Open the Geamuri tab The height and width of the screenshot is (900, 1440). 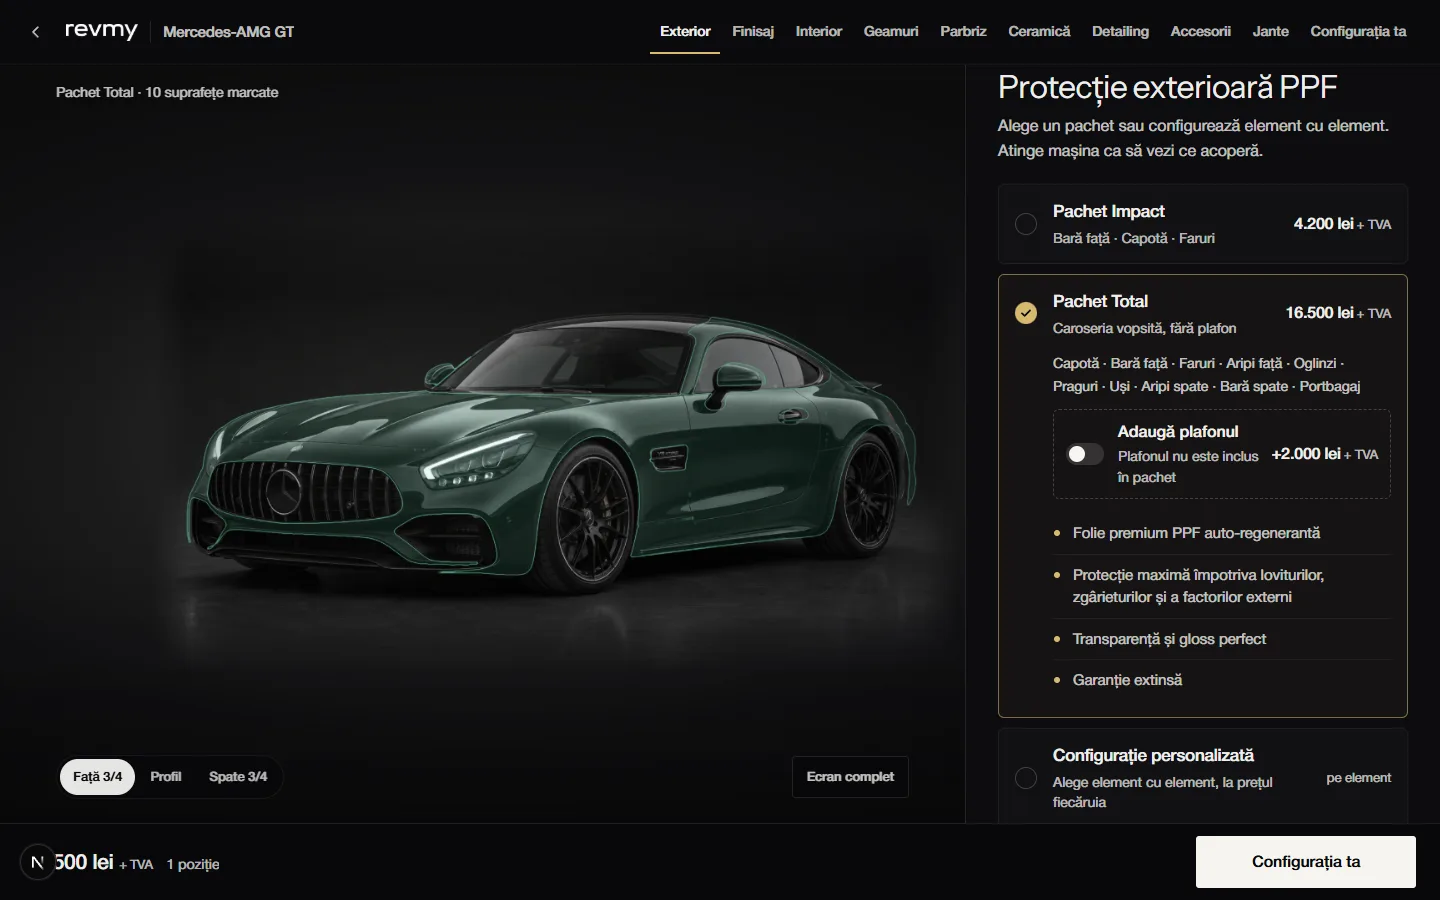[891, 32]
